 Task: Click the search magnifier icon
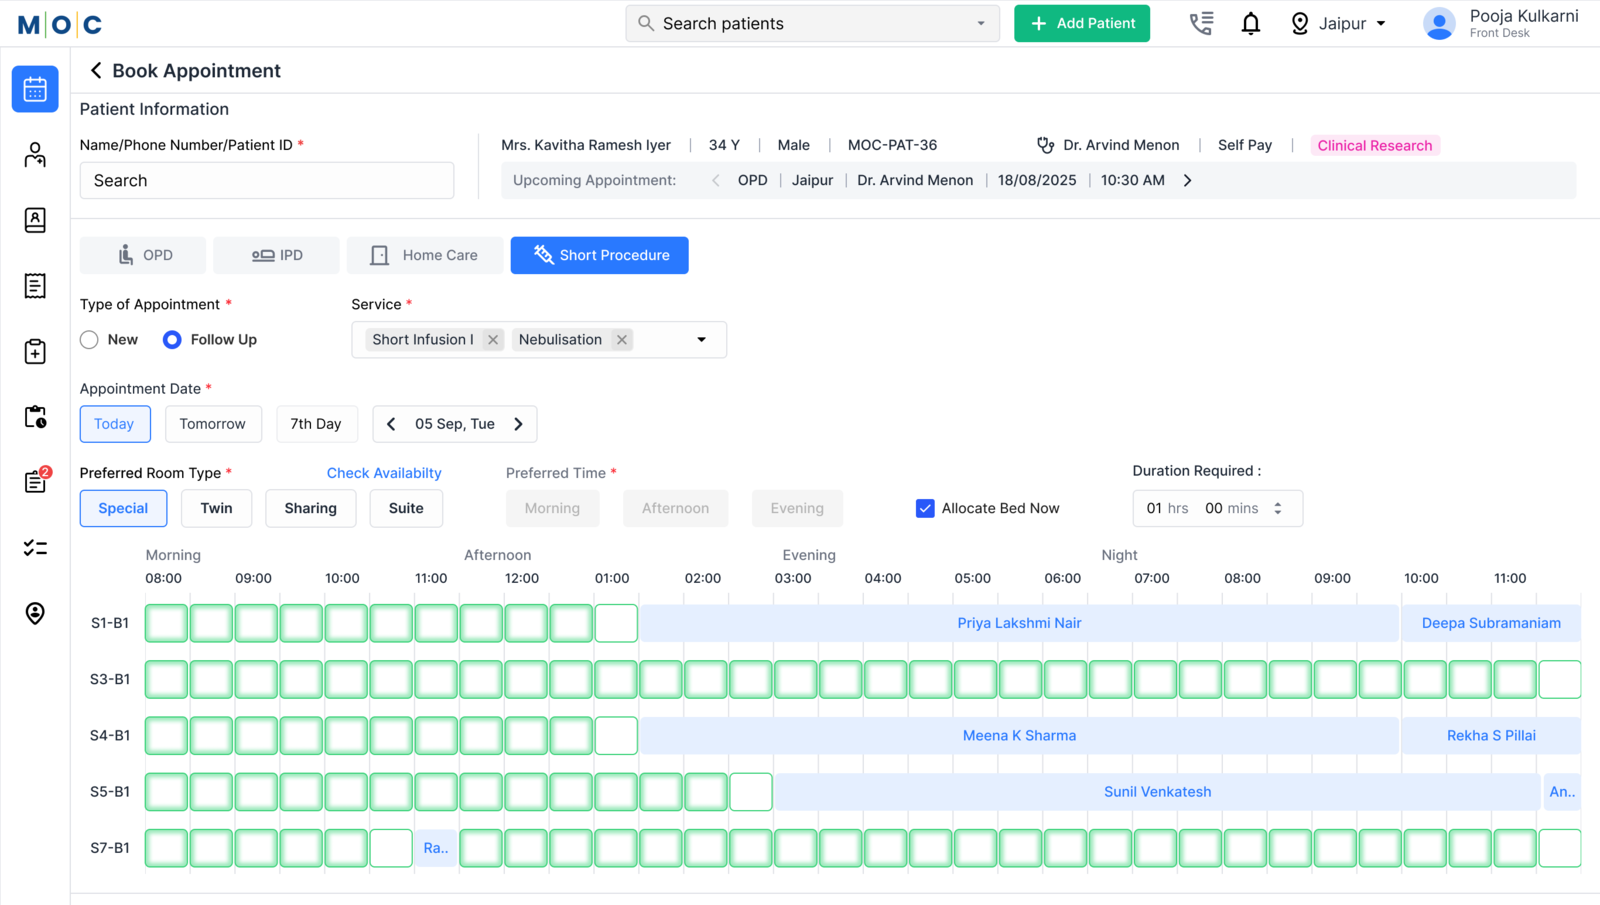[x=646, y=23]
